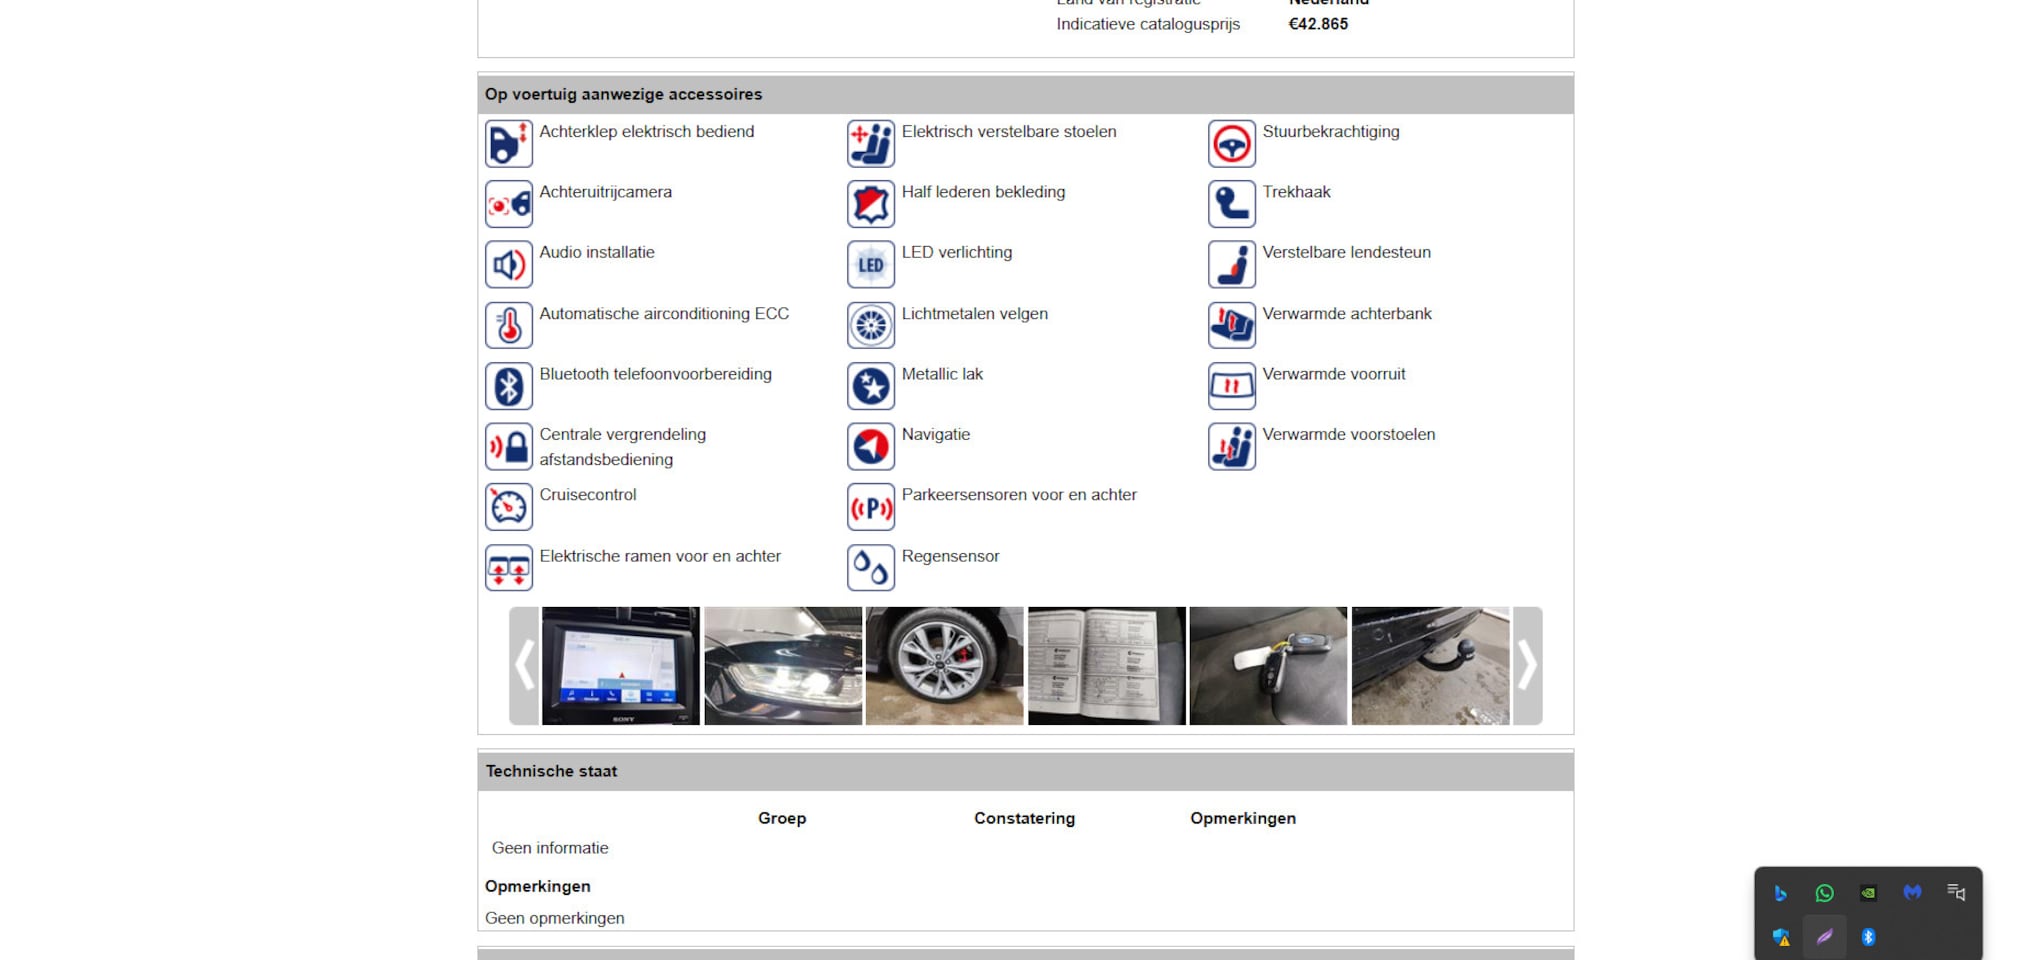
Task: Click the Trekhaak tow hook icon
Action: (x=1231, y=204)
